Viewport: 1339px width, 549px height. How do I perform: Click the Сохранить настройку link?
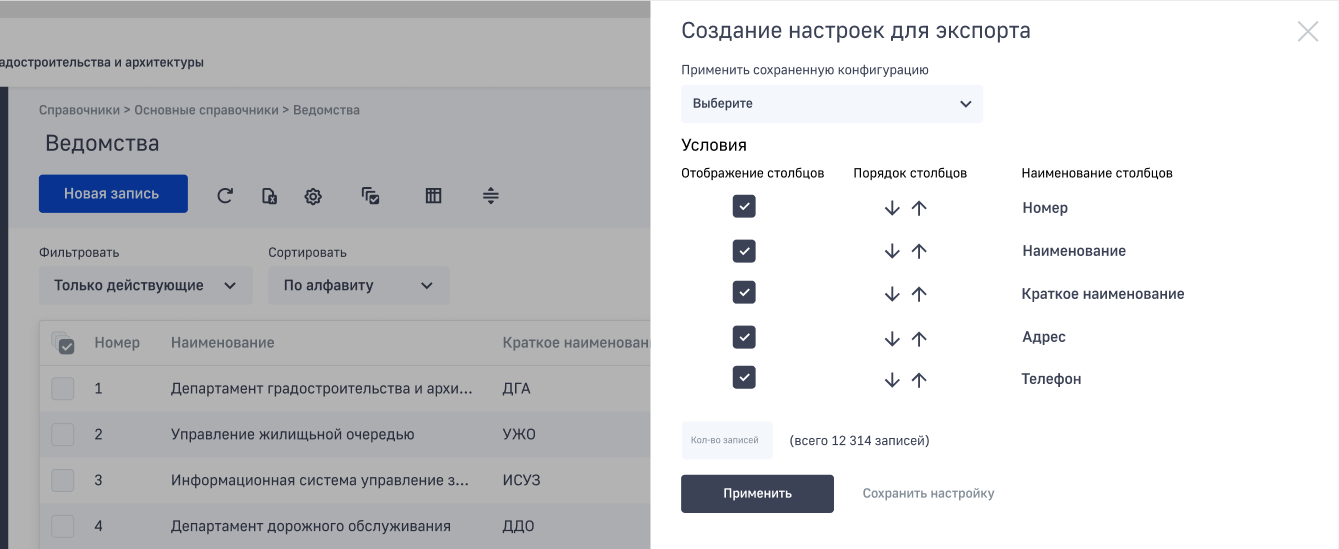pyautogui.click(x=928, y=494)
